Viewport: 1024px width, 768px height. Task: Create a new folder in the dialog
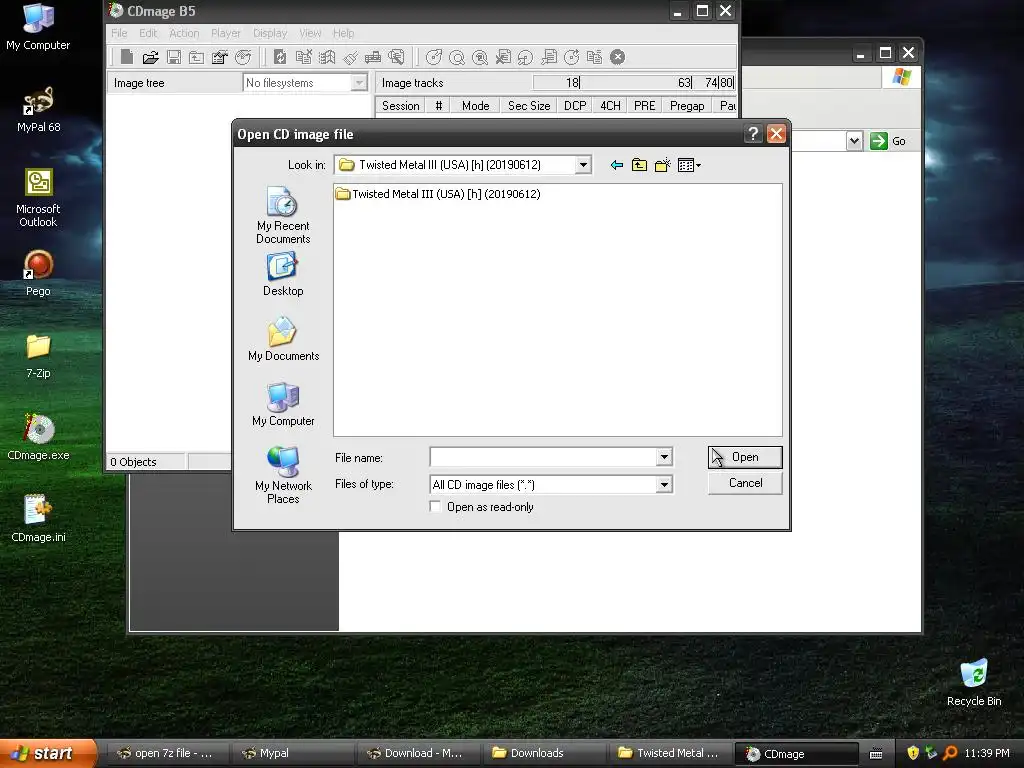663,165
